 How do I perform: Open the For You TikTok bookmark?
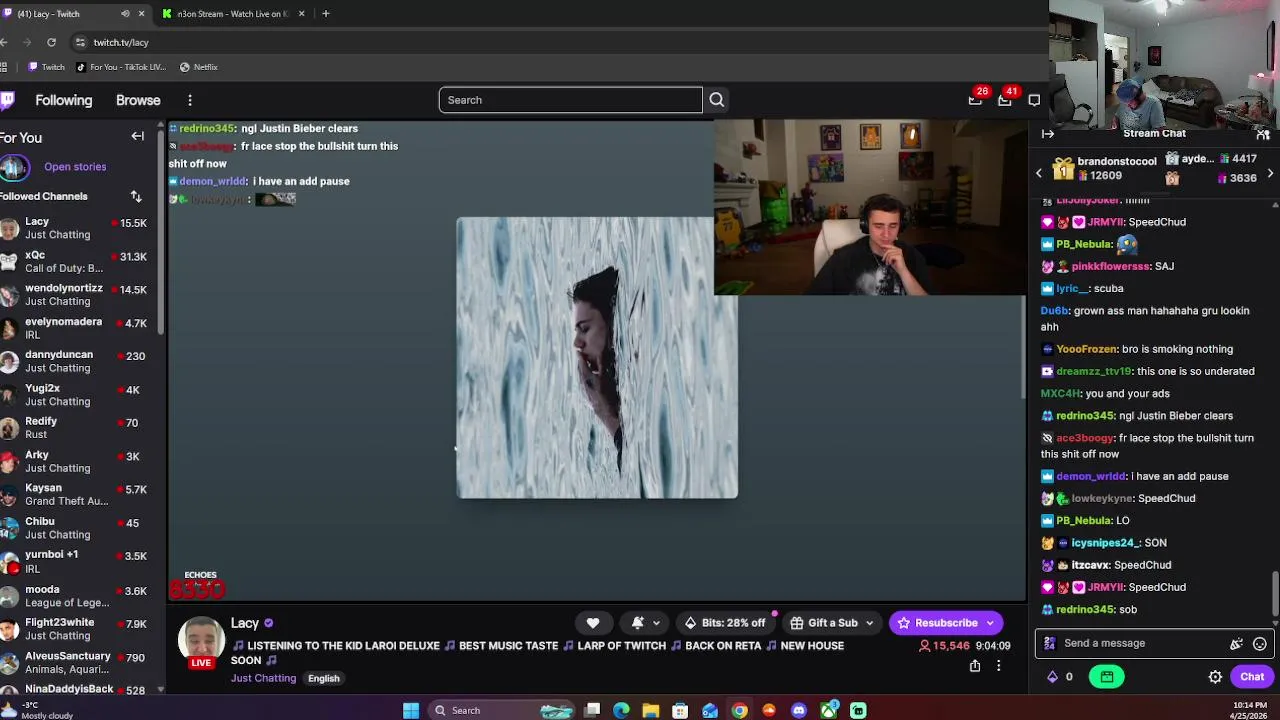point(120,67)
